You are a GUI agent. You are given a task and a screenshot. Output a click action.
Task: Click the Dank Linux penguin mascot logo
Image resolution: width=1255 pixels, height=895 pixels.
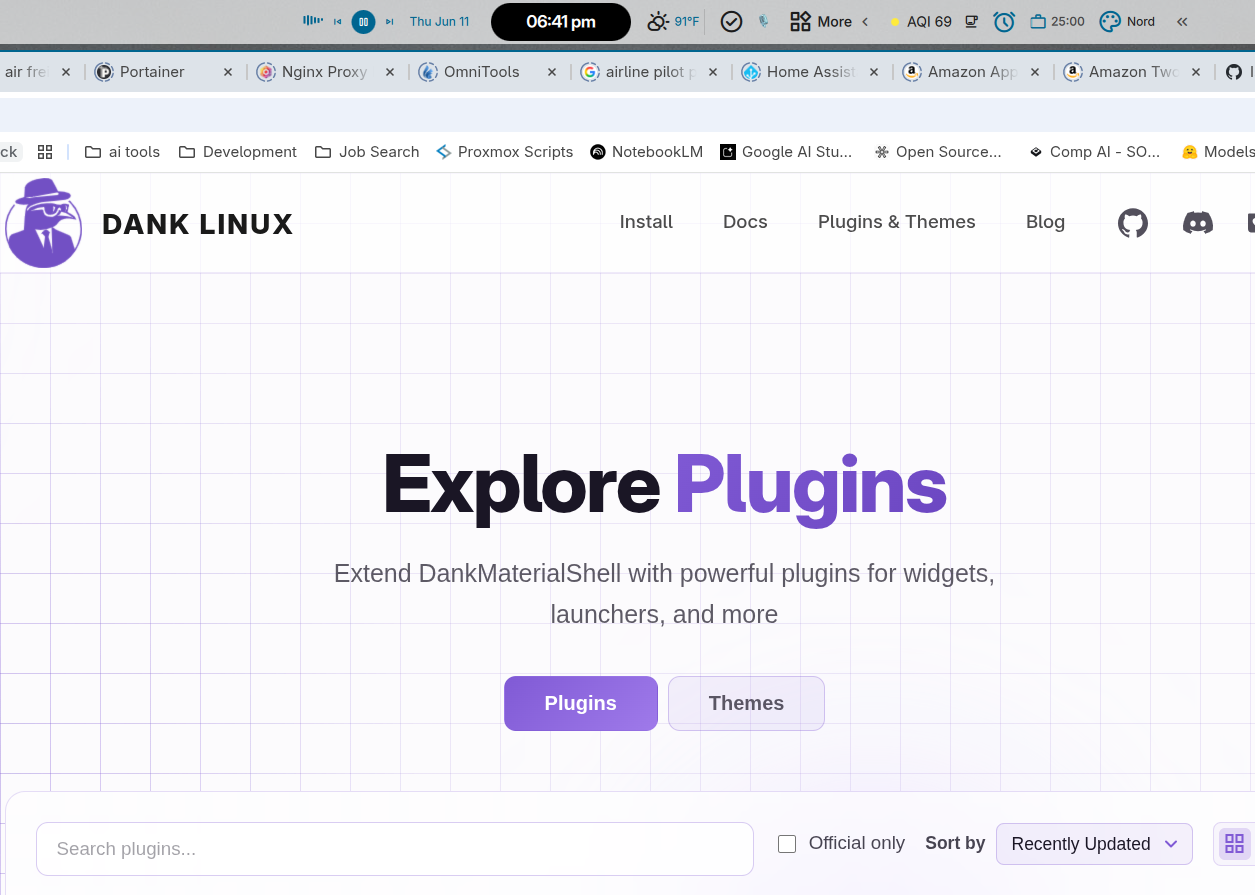[43, 223]
